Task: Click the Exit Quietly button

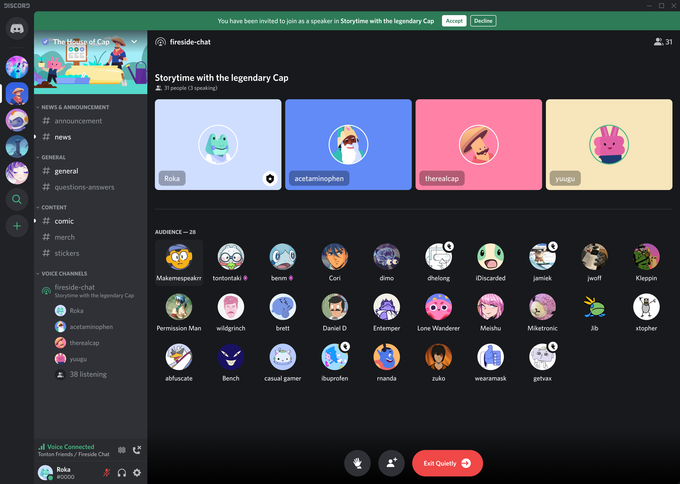Action: [x=447, y=463]
